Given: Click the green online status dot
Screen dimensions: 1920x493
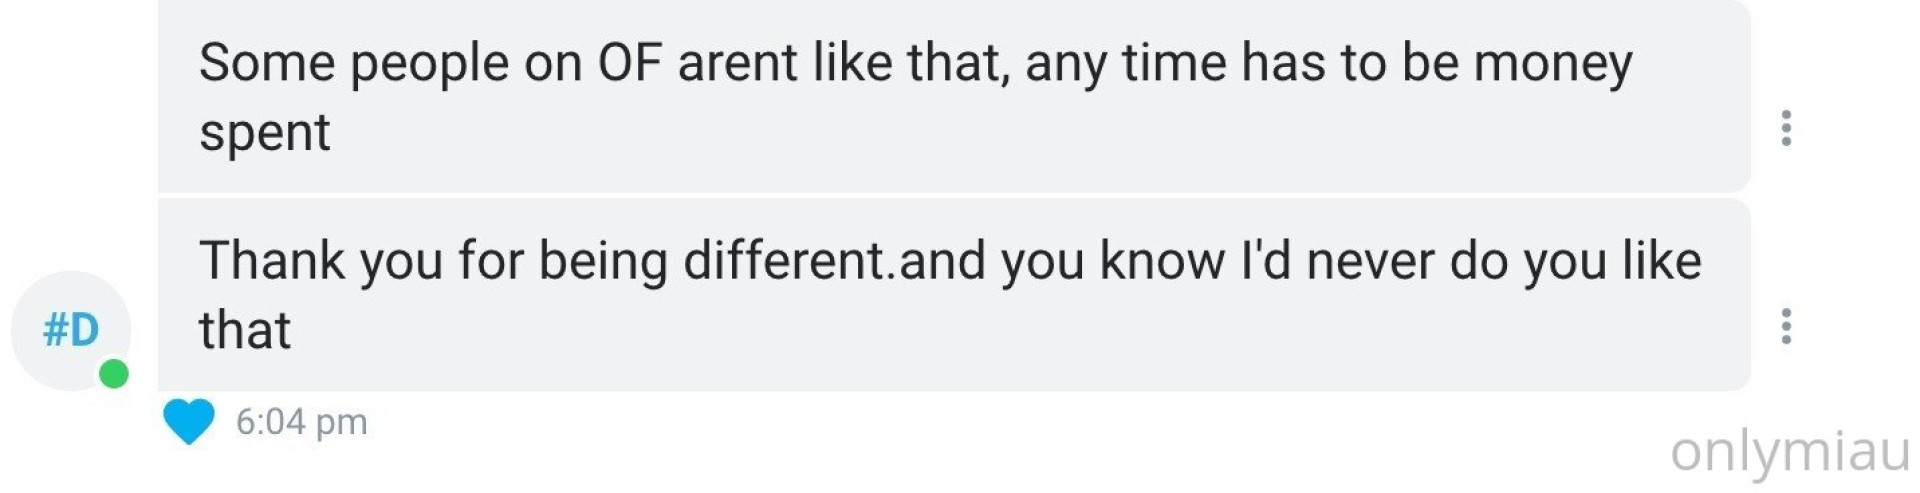Looking at the screenshot, I should (x=114, y=374).
